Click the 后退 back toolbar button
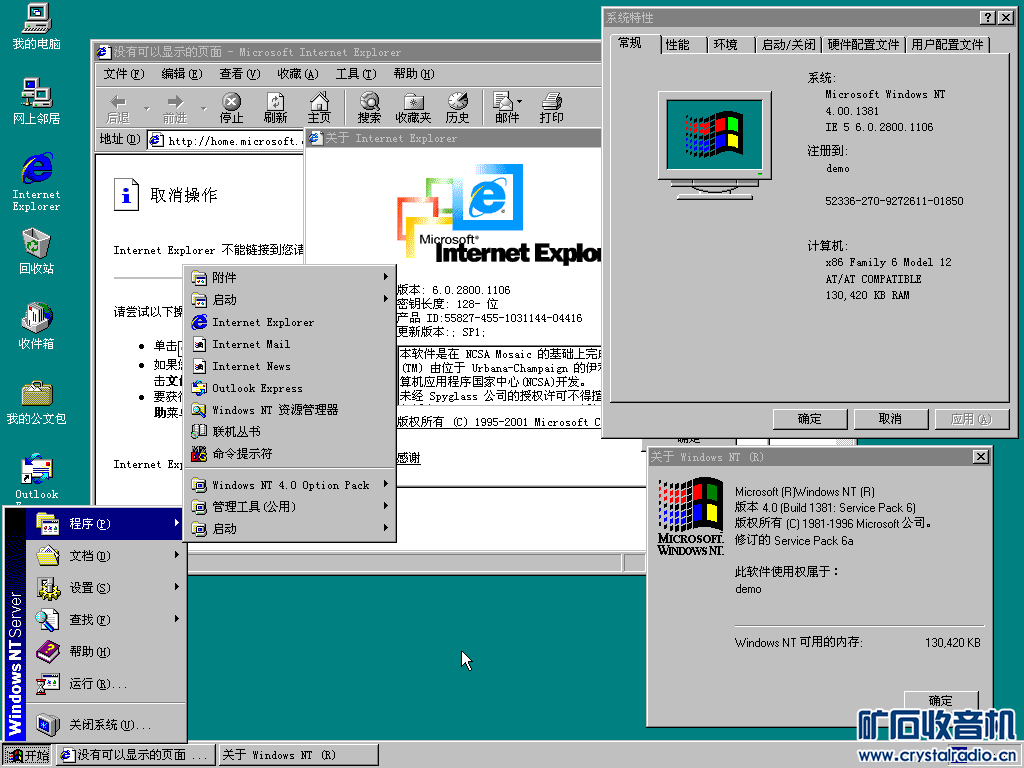1024x768 pixels. pos(118,108)
